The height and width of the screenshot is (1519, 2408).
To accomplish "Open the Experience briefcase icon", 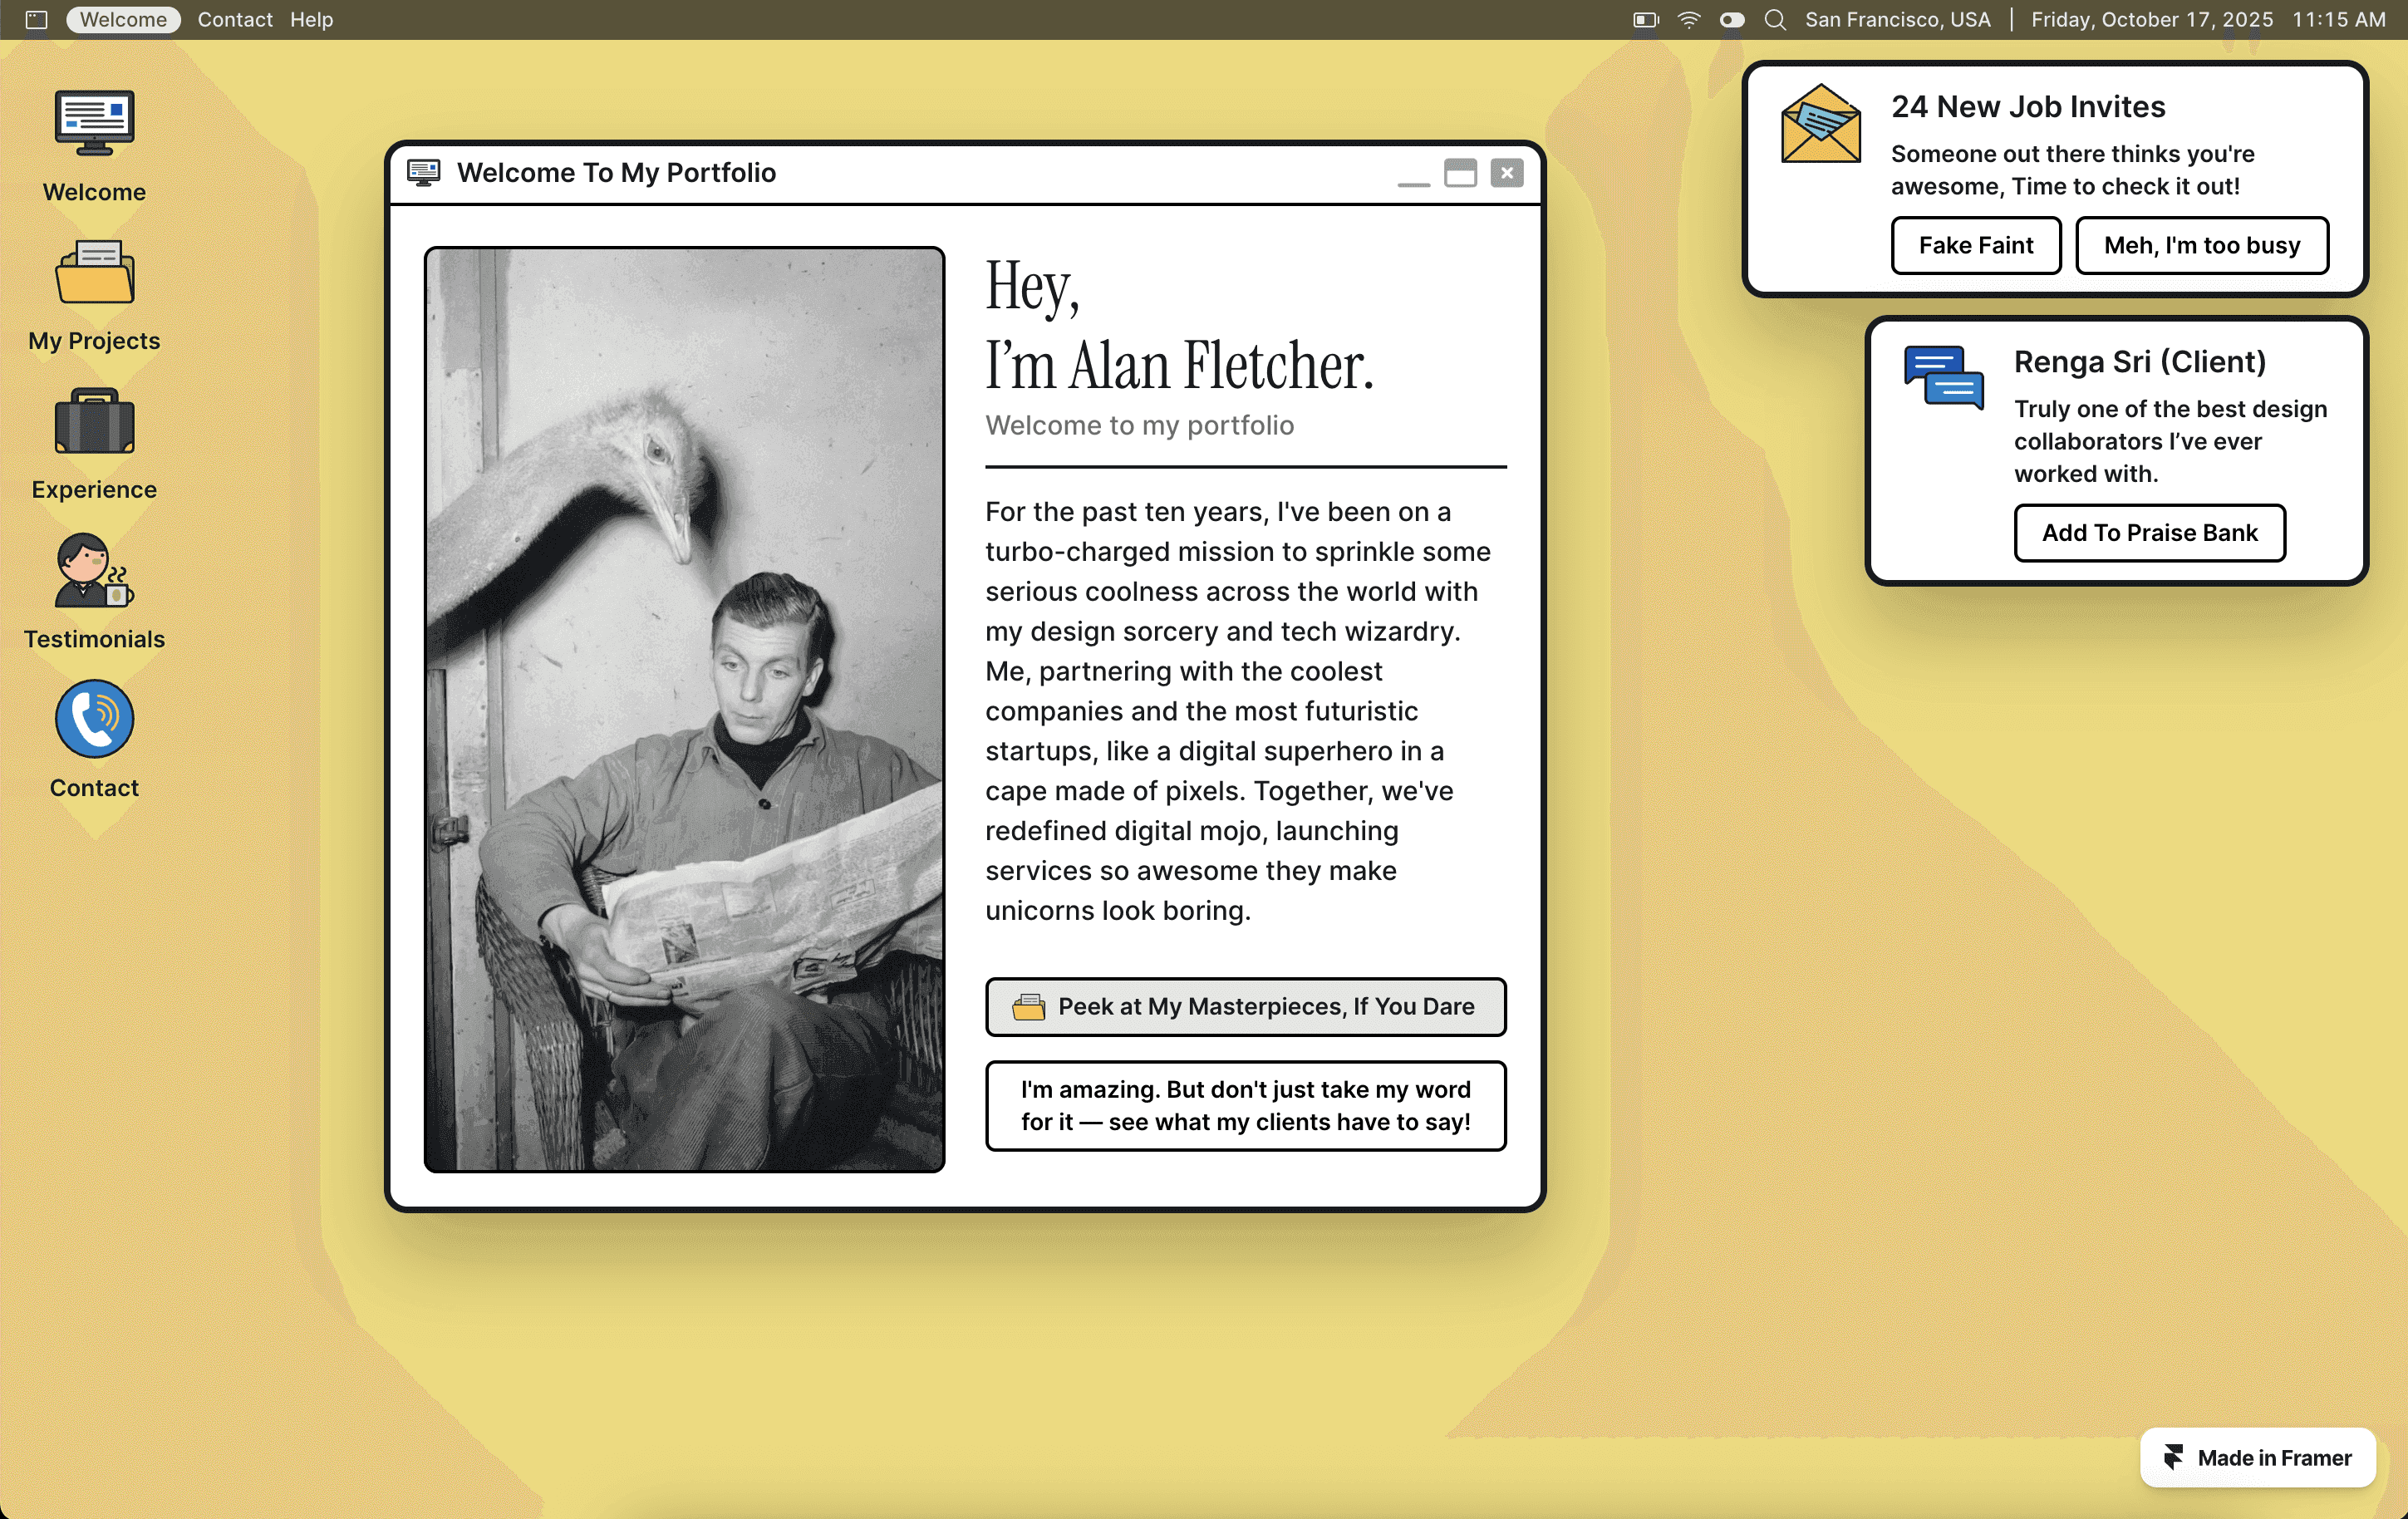I will click(x=94, y=422).
